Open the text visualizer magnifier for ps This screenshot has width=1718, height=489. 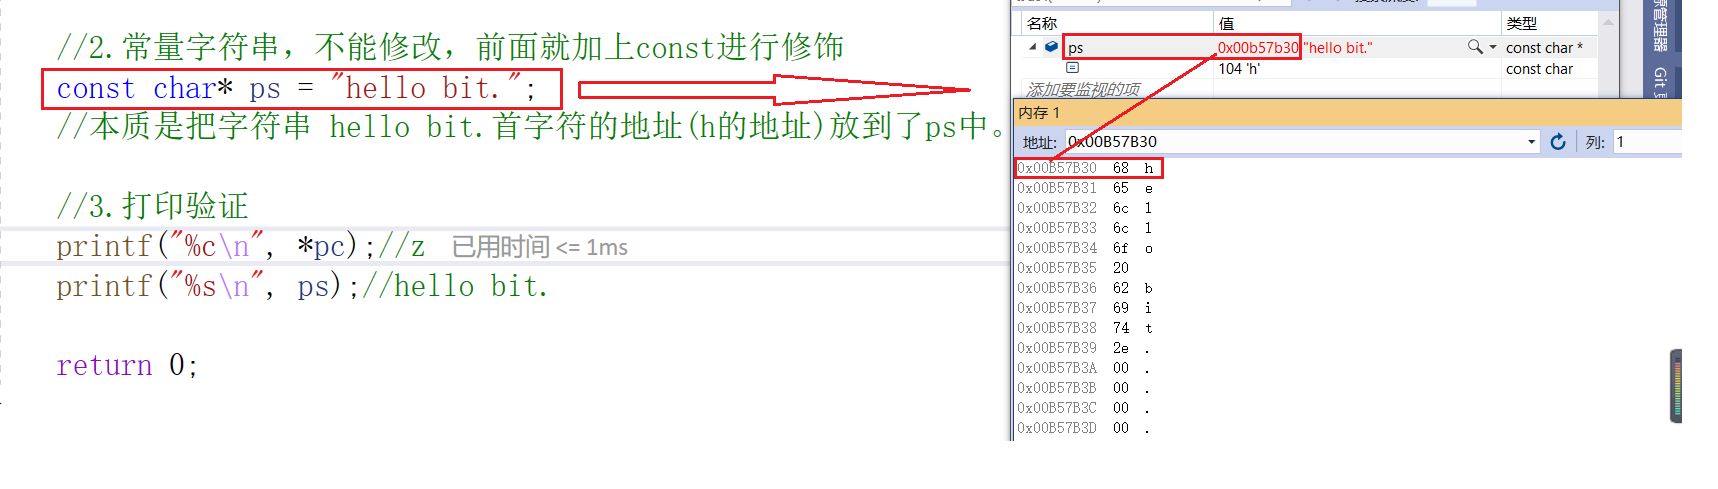click(1474, 47)
